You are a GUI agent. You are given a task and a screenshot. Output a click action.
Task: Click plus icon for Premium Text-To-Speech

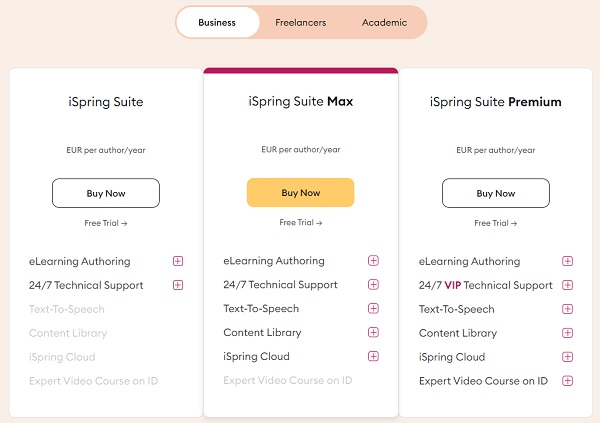tap(568, 310)
